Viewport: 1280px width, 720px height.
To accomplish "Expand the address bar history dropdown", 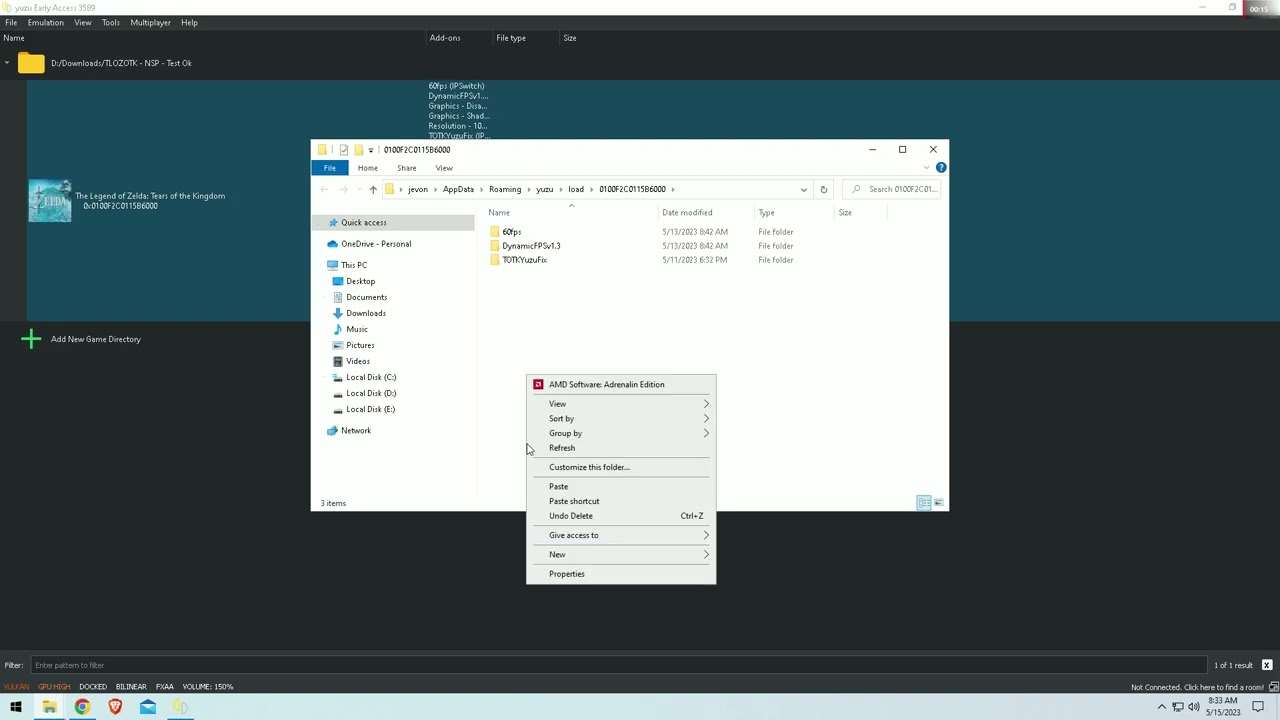I will 803,189.
